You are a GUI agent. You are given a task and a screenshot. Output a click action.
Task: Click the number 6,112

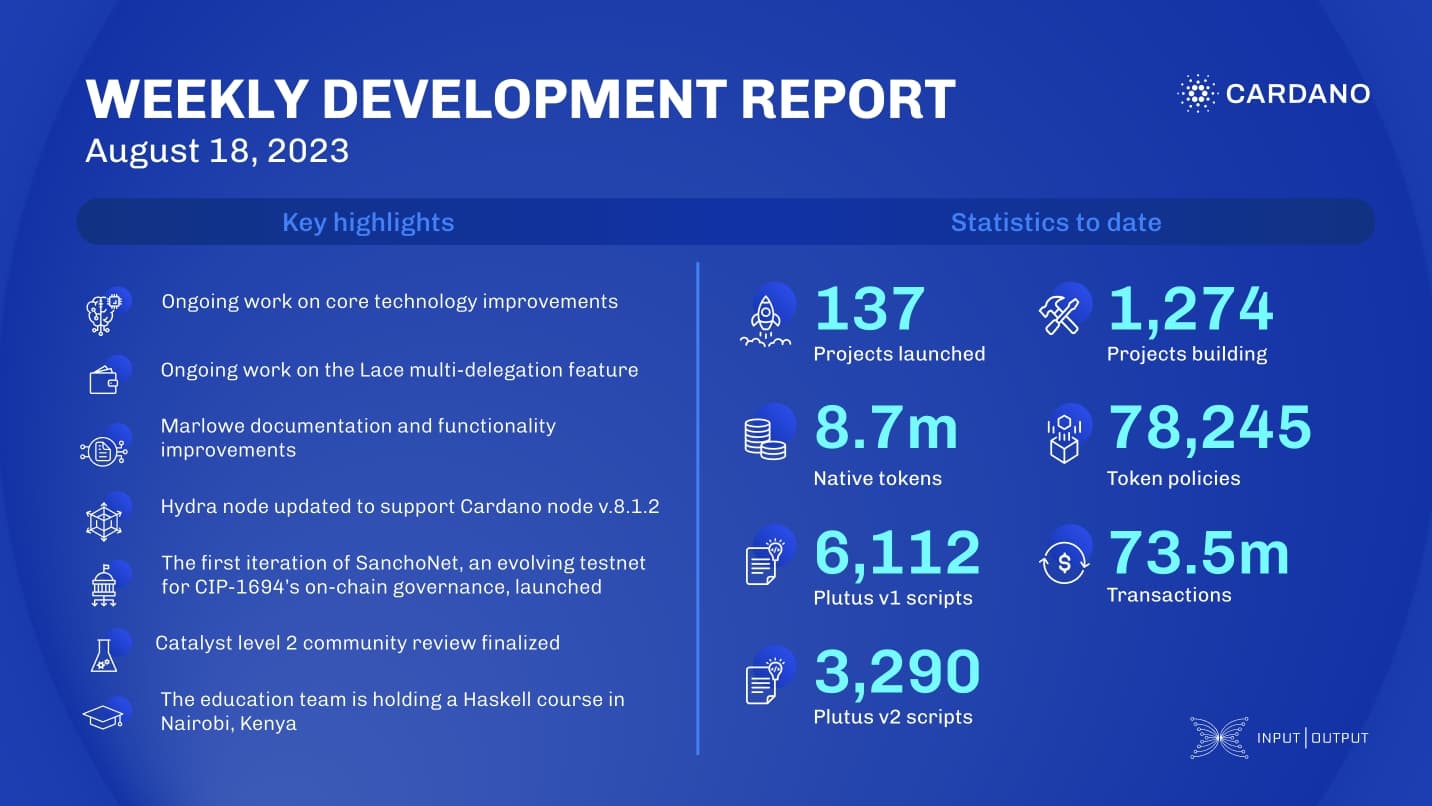(x=897, y=553)
